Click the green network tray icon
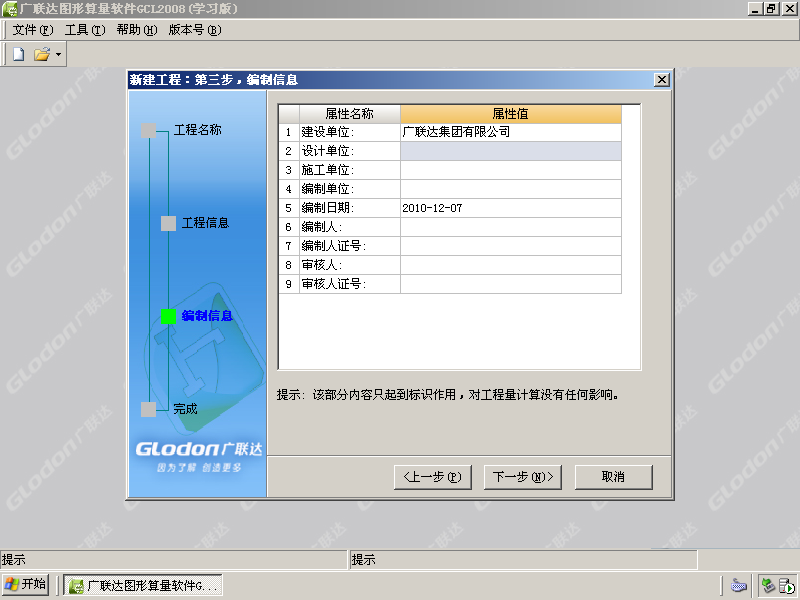The width and height of the screenshot is (800, 600). [x=767, y=585]
